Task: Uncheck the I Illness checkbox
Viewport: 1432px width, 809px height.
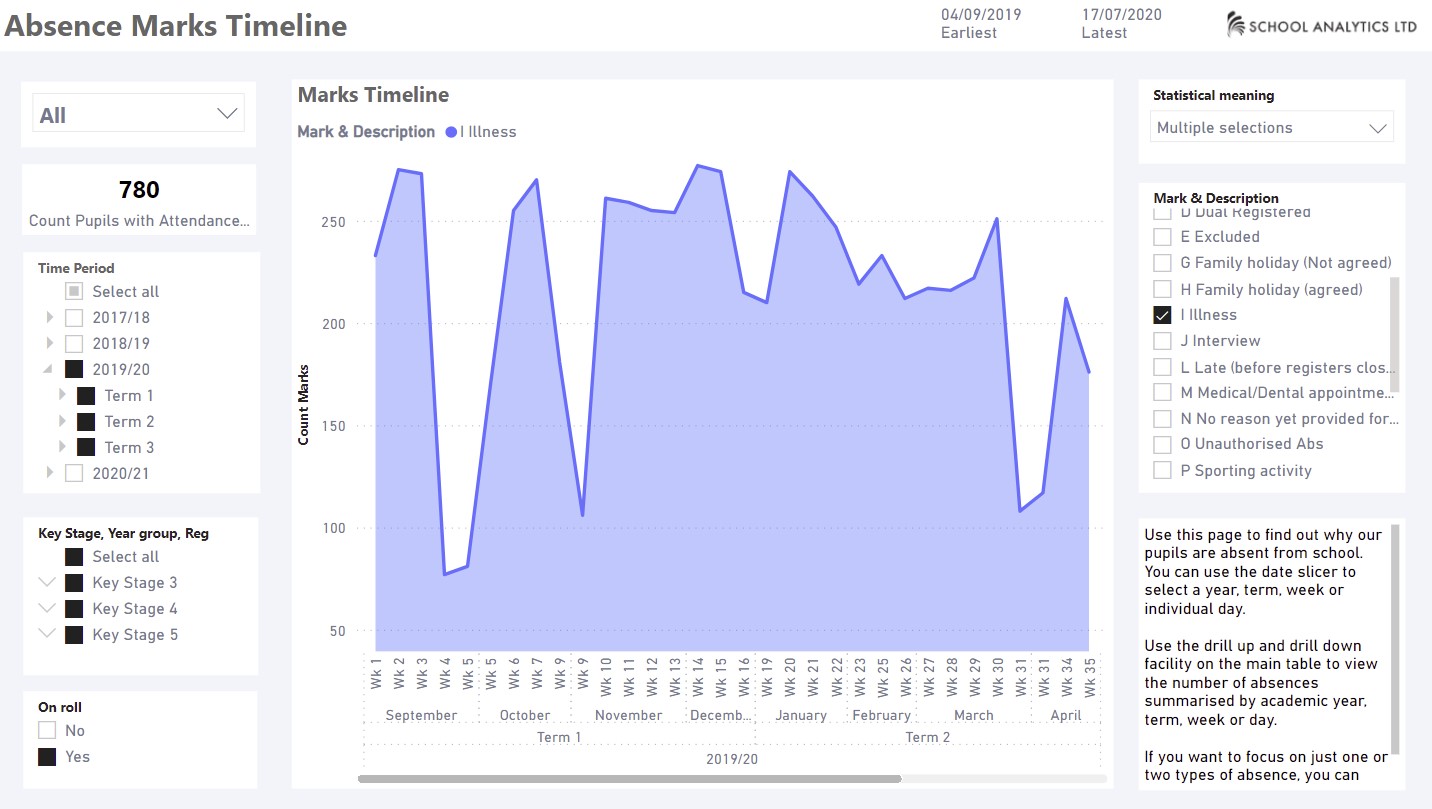Action: (1162, 315)
